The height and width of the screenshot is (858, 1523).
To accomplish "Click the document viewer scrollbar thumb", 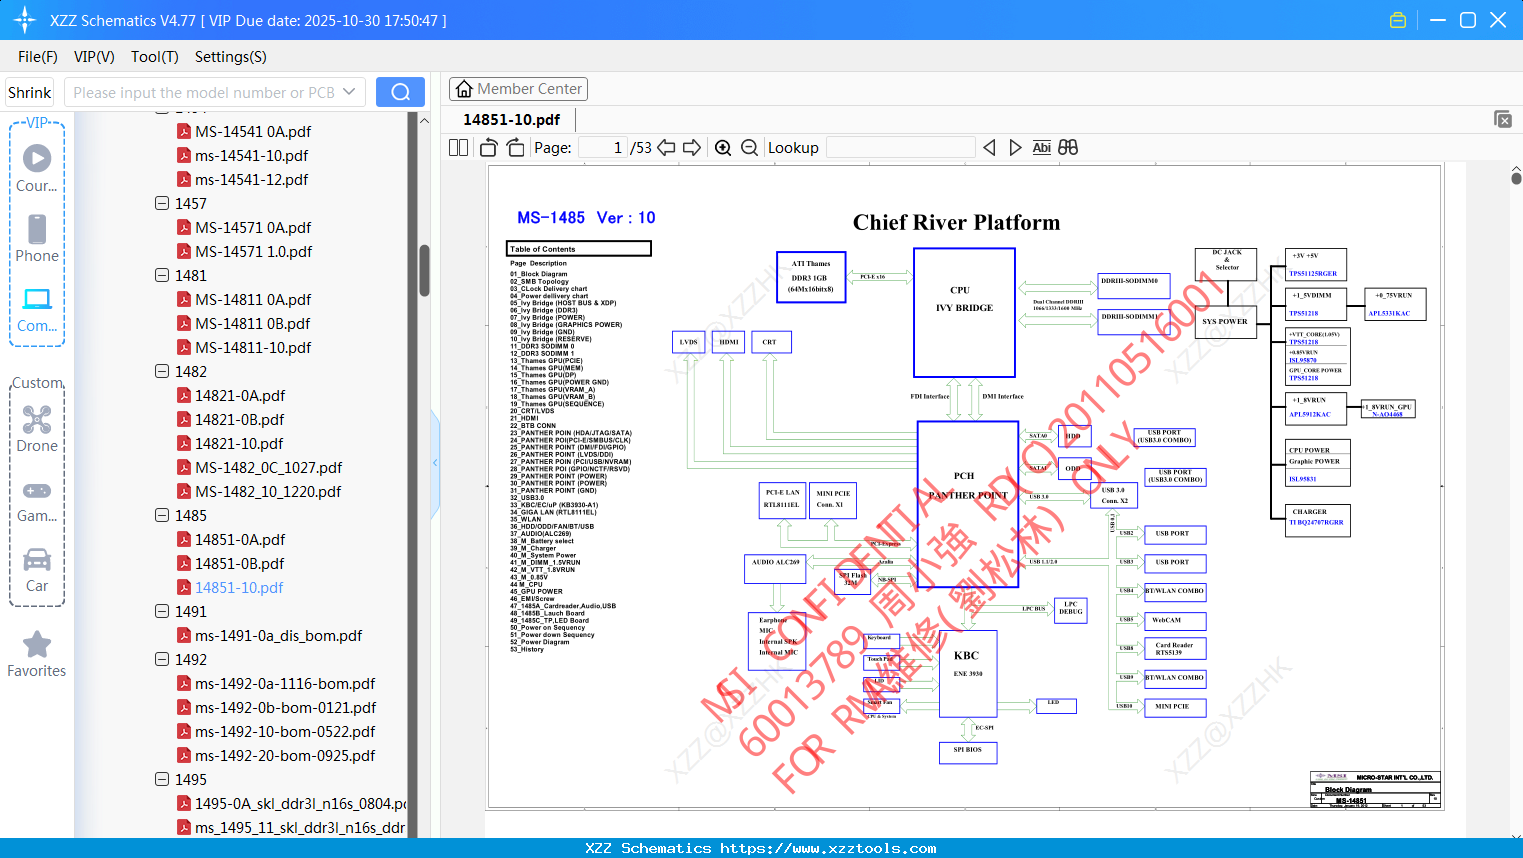I will 1516,178.
